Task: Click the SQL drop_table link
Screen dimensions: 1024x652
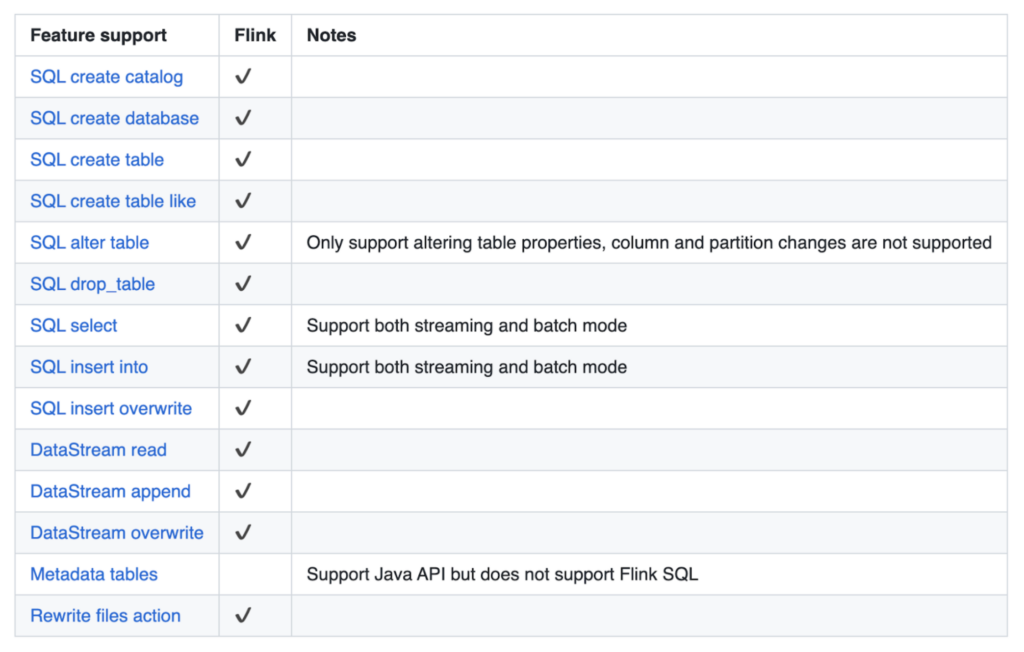Action: 92,284
